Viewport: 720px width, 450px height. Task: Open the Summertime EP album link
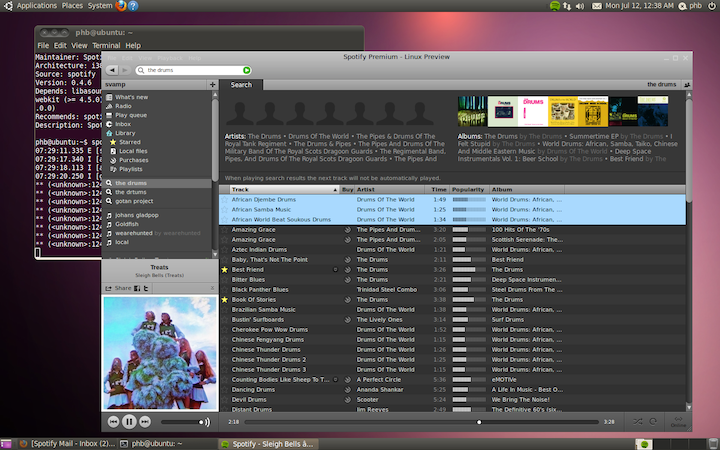[594, 136]
